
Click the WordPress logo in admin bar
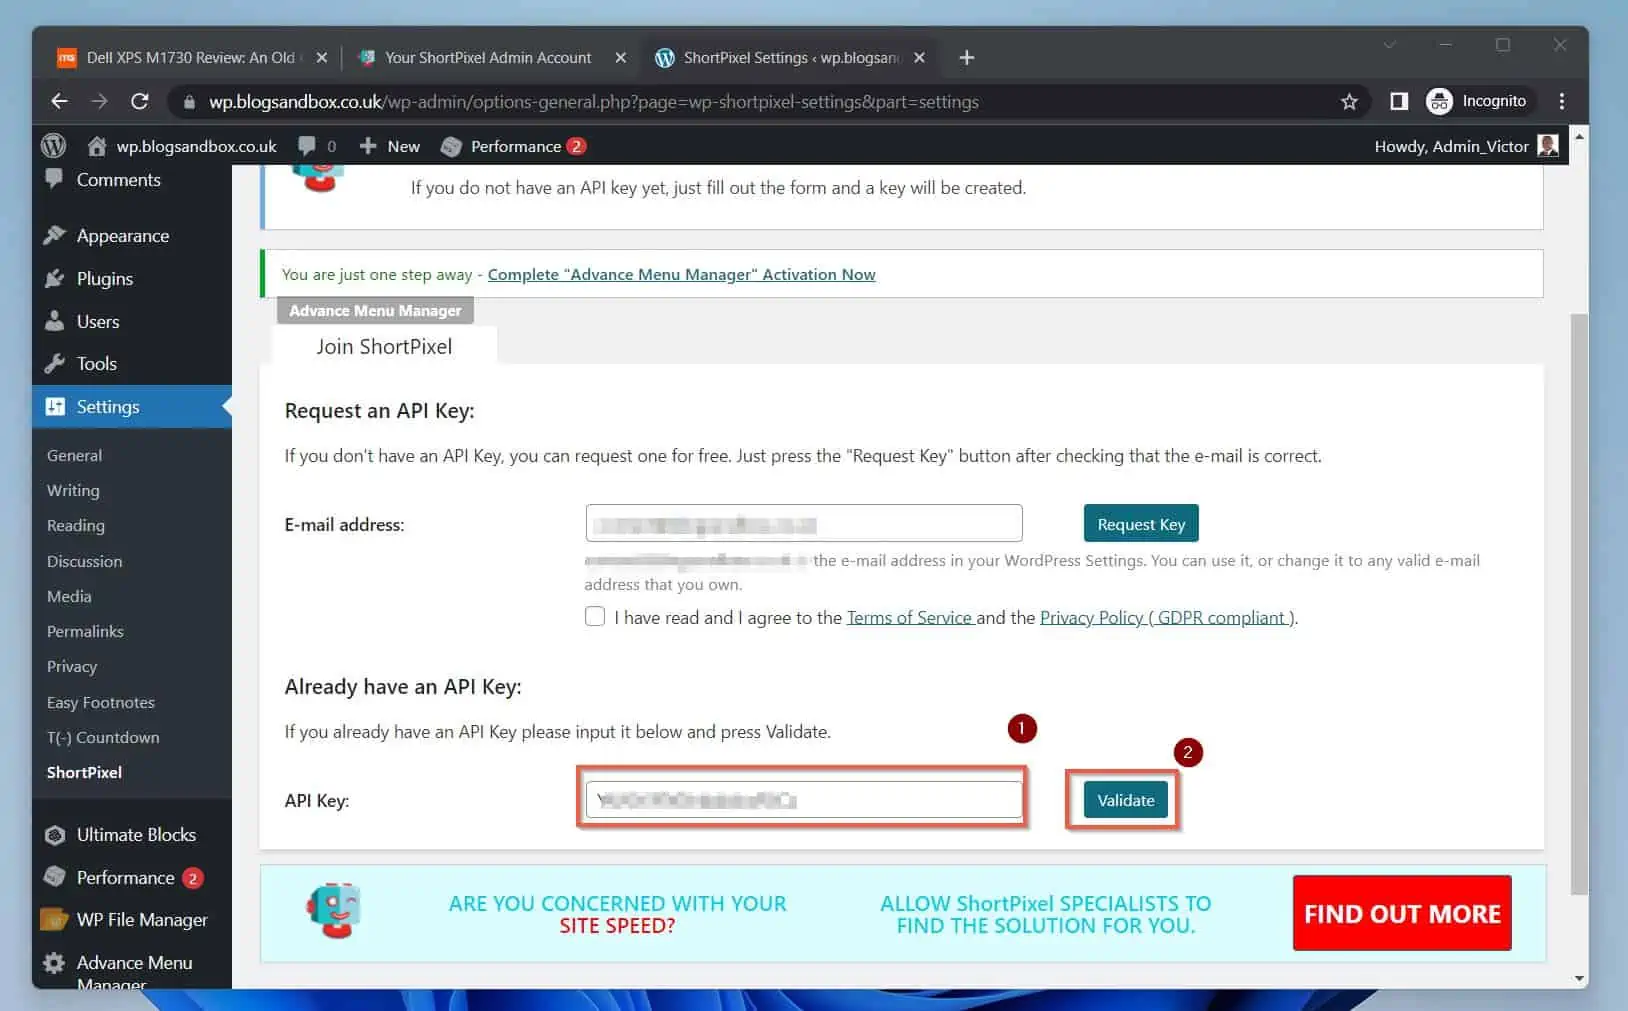[x=54, y=146]
